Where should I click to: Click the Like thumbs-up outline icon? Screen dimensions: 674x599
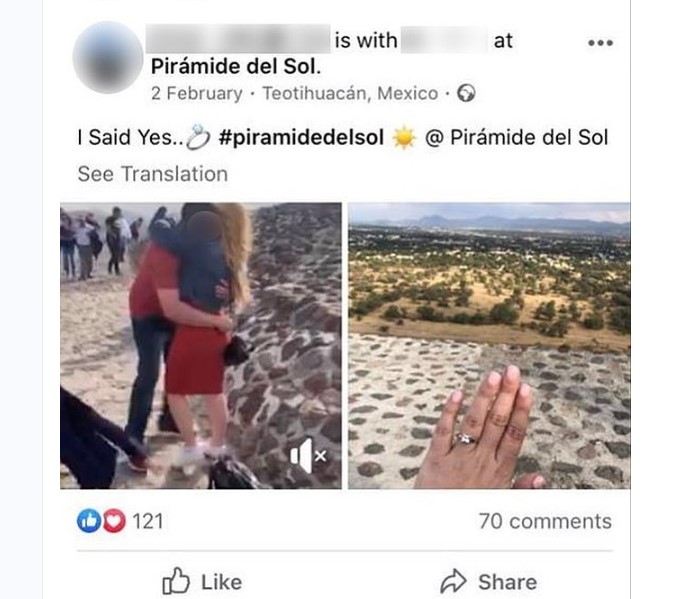point(175,581)
